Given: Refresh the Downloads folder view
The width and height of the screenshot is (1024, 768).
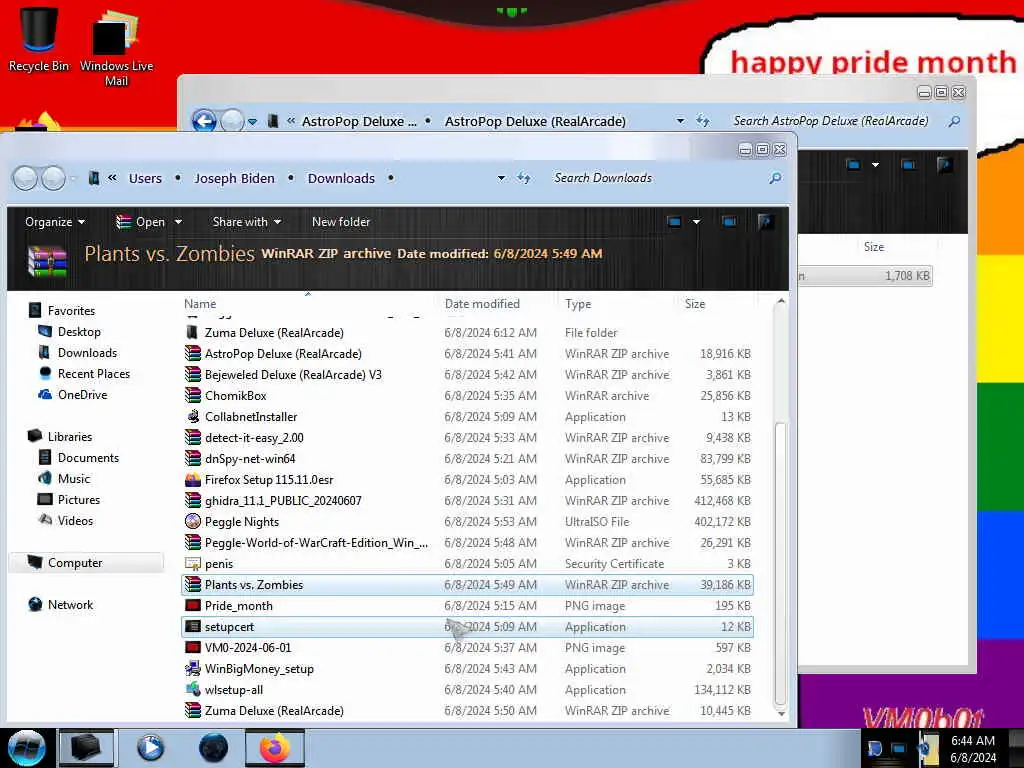Looking at the screenshot, I should 524,178.
